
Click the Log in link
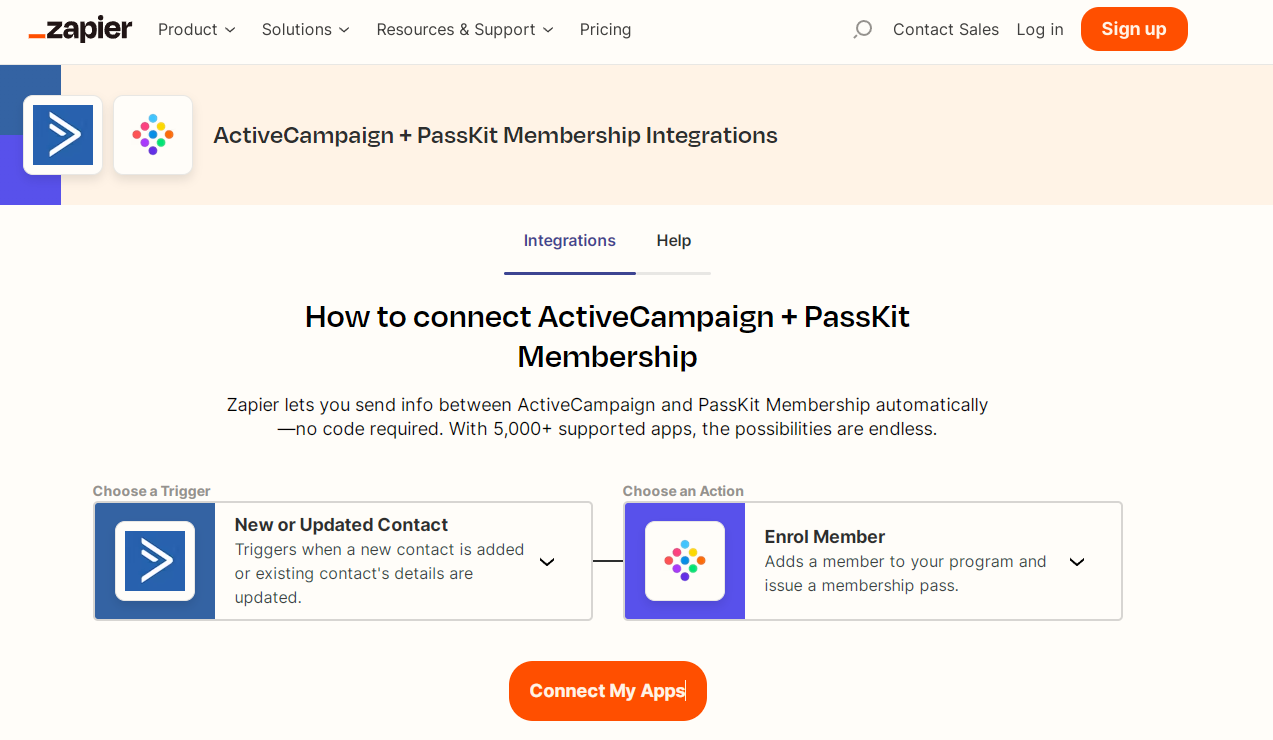[x=1040, y=30]
